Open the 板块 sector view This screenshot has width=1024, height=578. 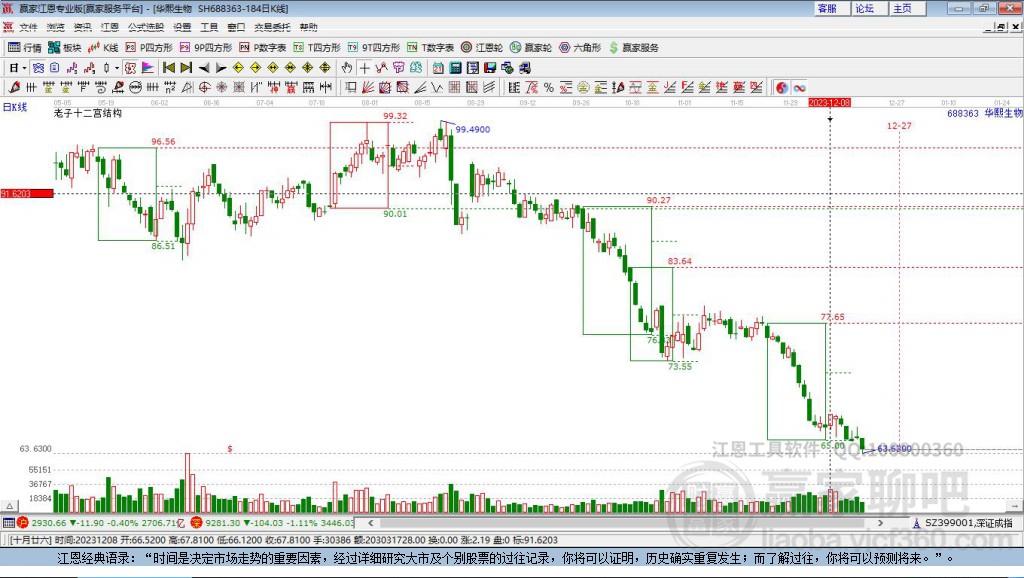click(64, 48)
